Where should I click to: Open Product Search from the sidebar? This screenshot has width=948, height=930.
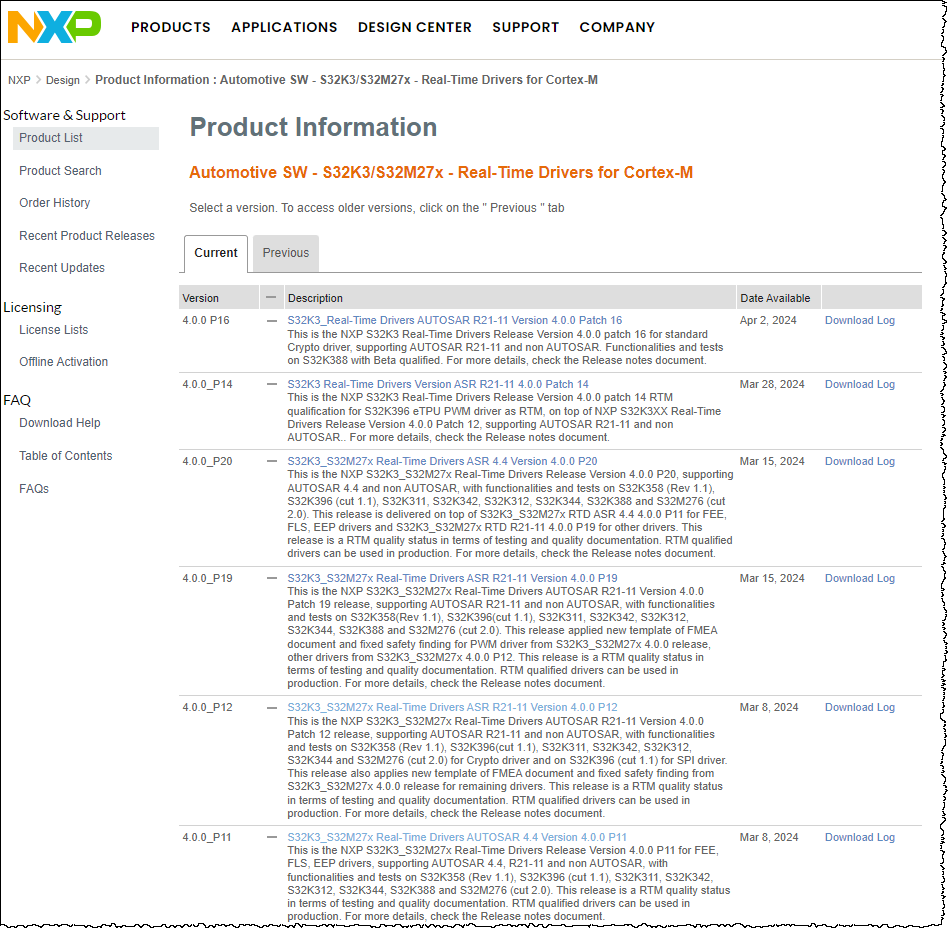click(61, 171)
